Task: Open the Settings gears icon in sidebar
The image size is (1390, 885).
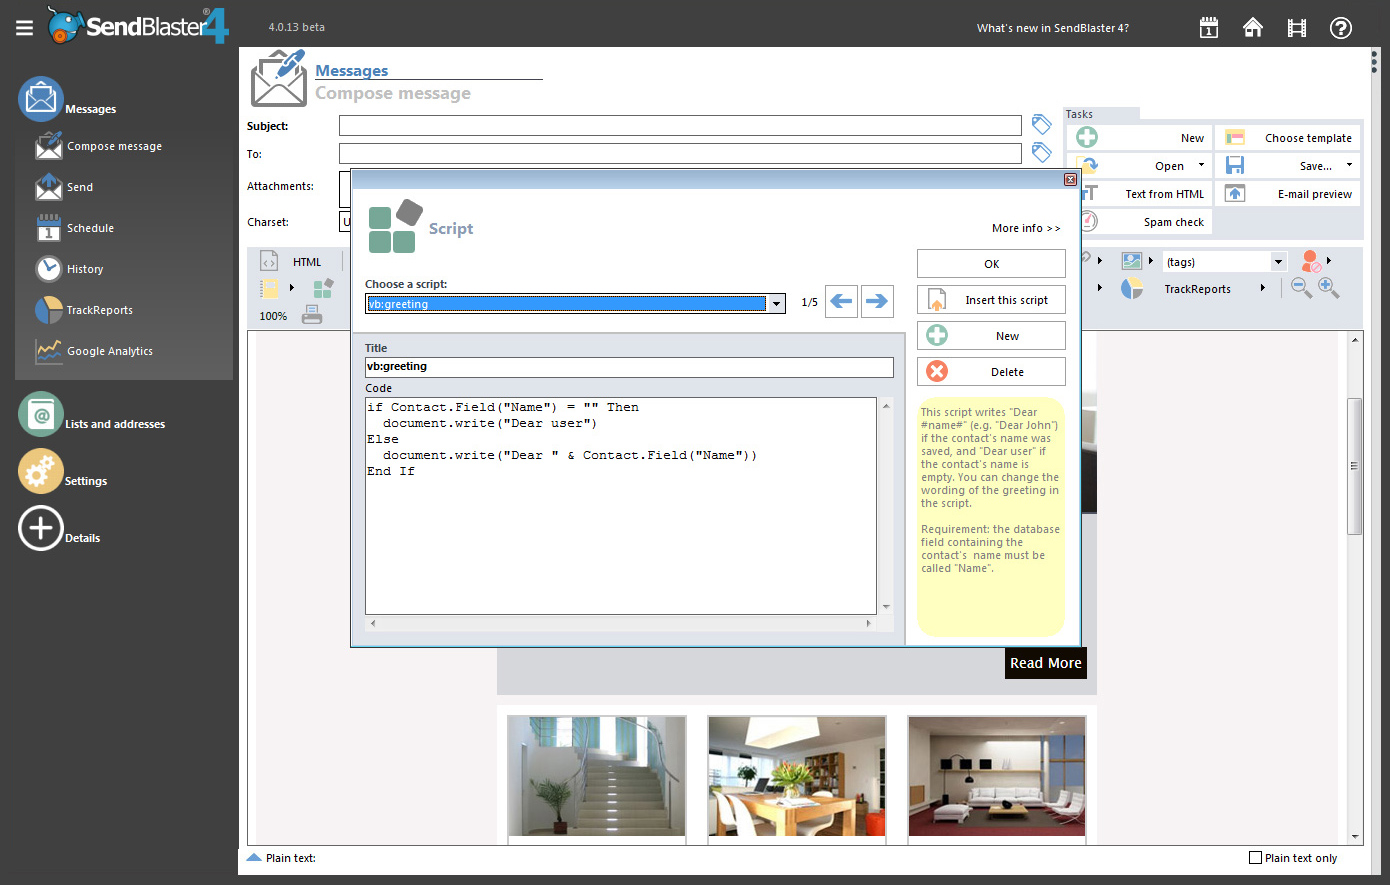Action: coord(40,471)
